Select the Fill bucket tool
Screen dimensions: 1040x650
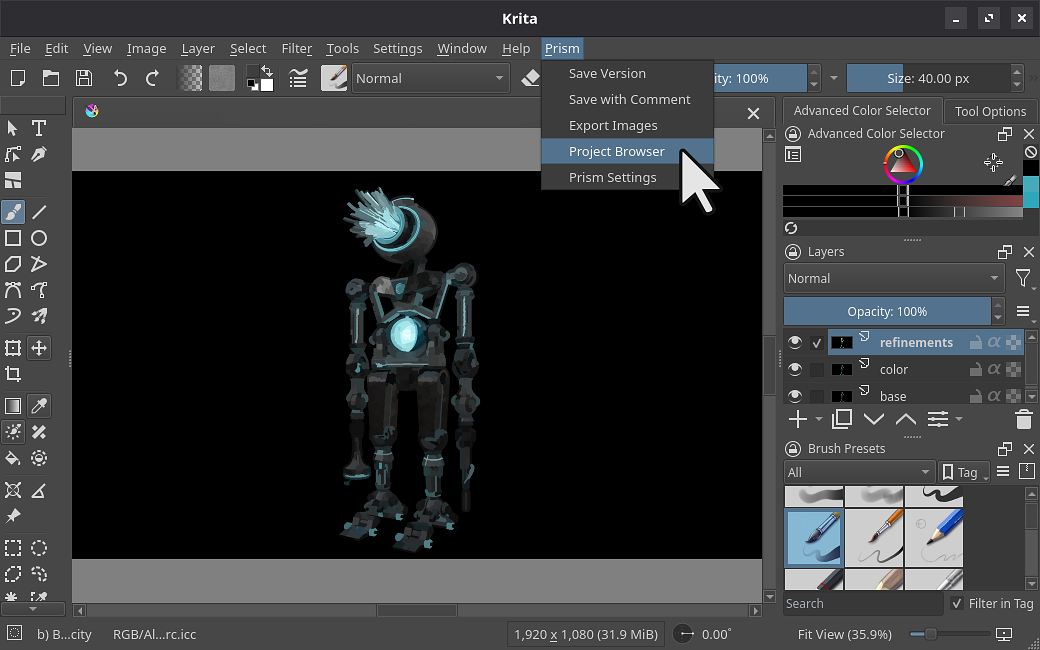(x=13, y=458)
